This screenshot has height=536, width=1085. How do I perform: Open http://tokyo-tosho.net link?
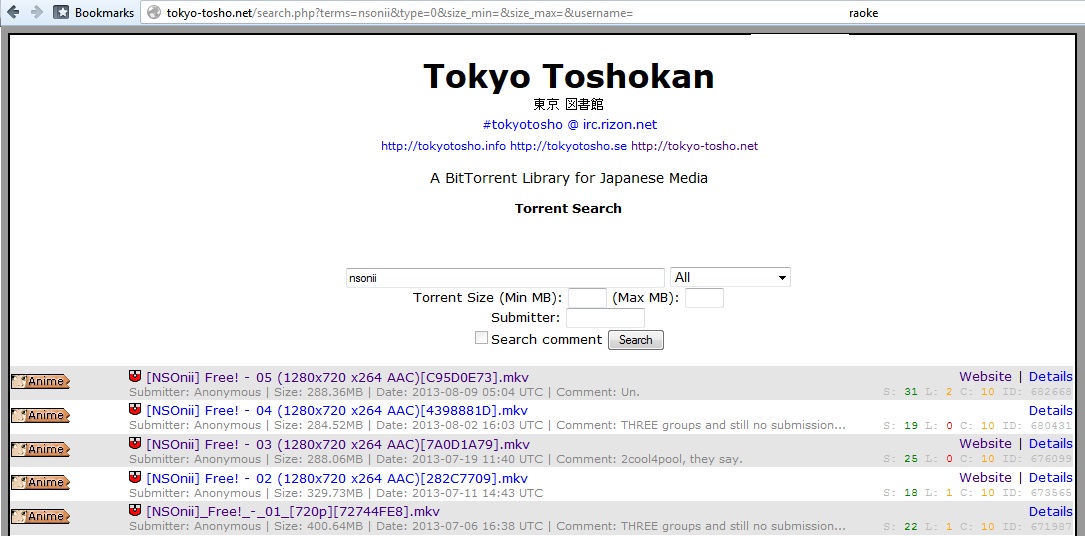(694, 146)
